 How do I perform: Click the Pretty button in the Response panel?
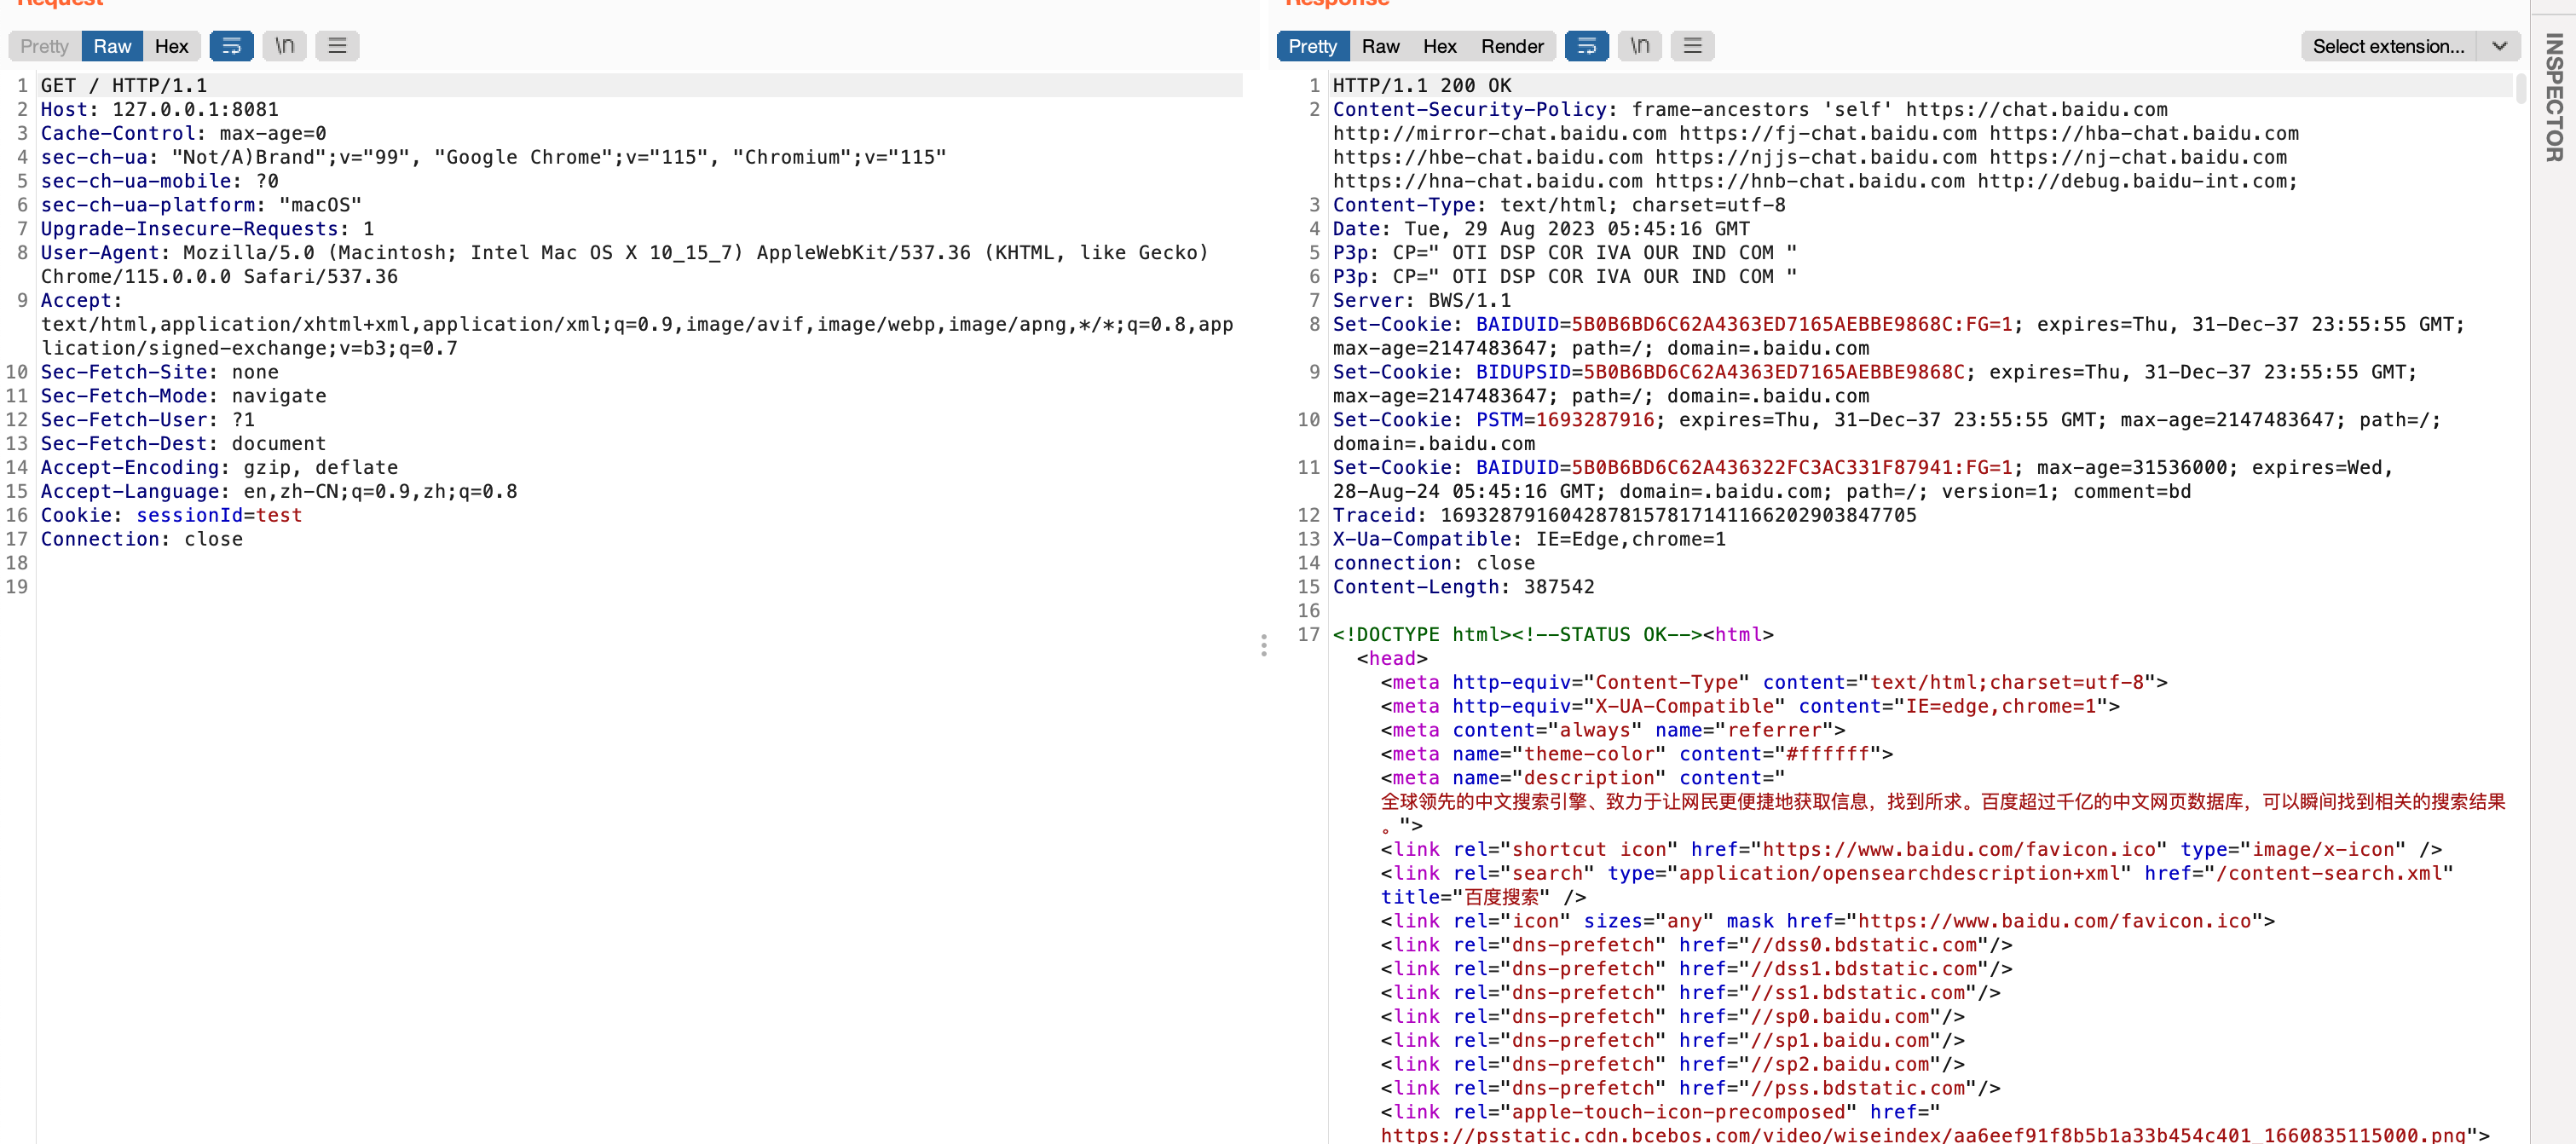1311,46
